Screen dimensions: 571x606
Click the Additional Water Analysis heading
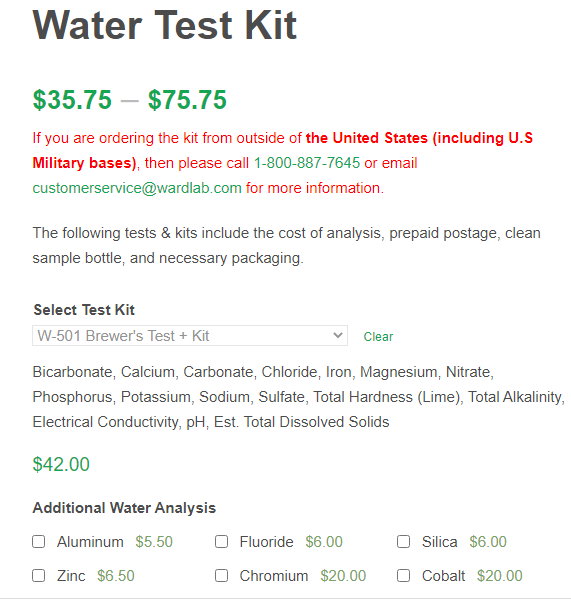tap(124, 508)
